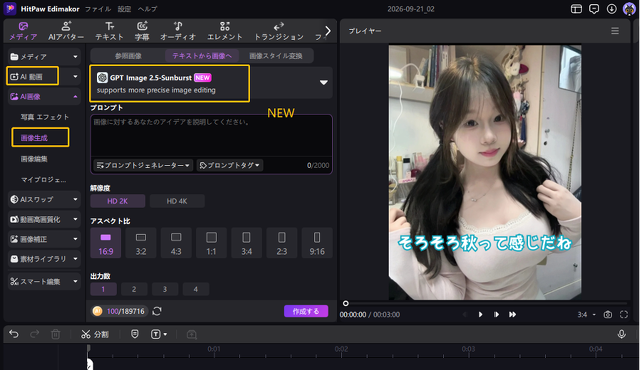Collapse the AI画像 sidebar section

pos(44,97)
